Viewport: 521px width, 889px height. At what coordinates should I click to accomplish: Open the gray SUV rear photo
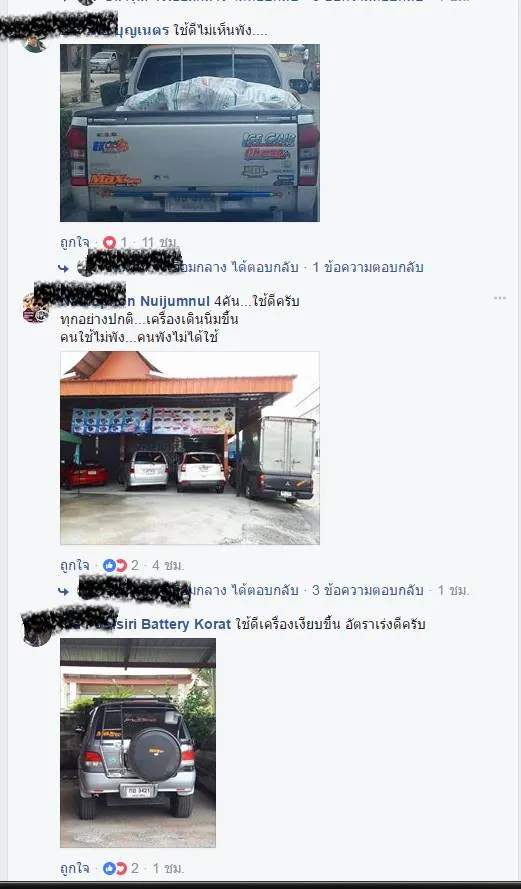[138, 743]
